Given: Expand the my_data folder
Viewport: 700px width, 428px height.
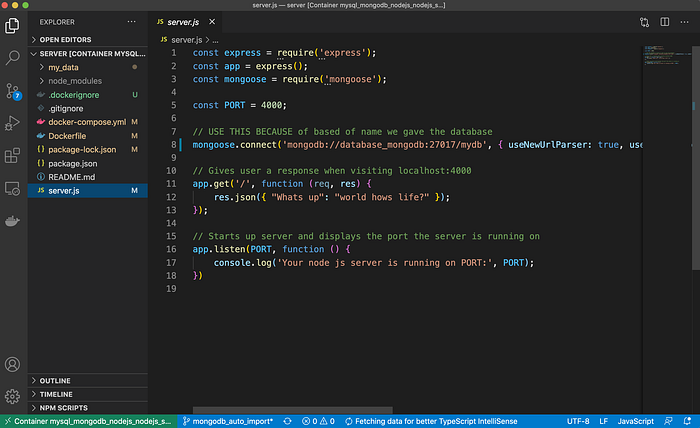Looking at the screenshot, I should tap(63, 67).
